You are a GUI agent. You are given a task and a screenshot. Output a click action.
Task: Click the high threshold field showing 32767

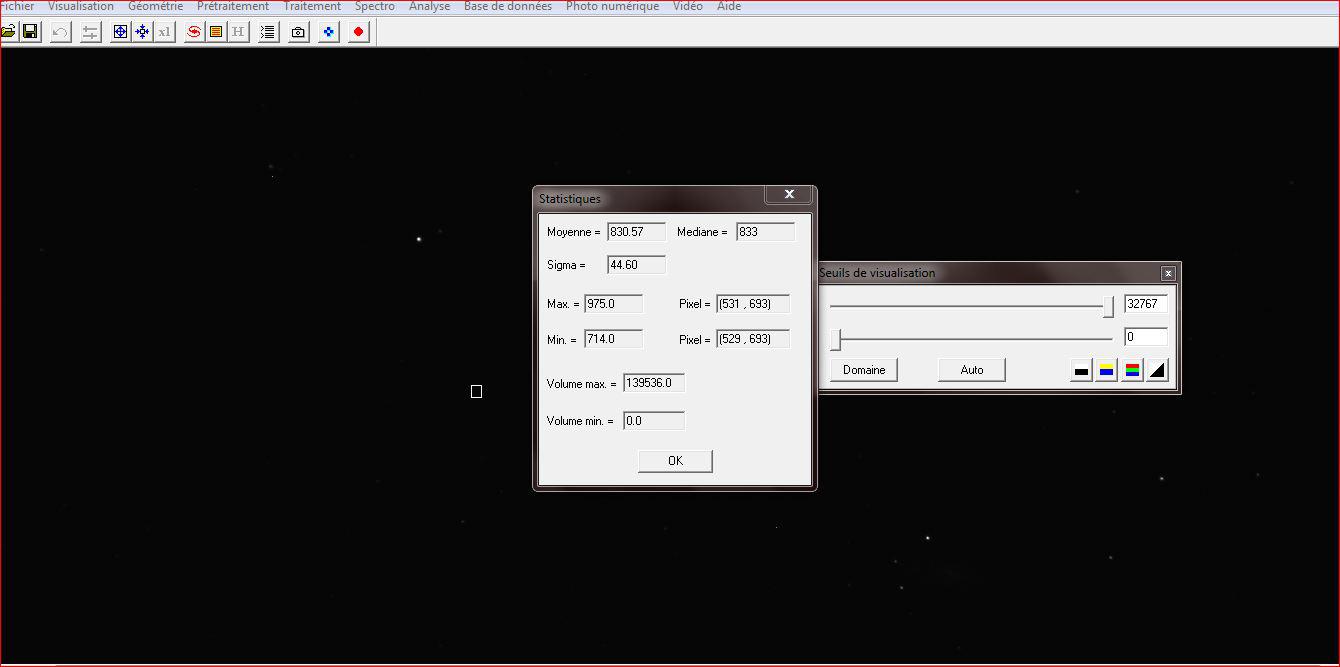tap(1146, 304)
